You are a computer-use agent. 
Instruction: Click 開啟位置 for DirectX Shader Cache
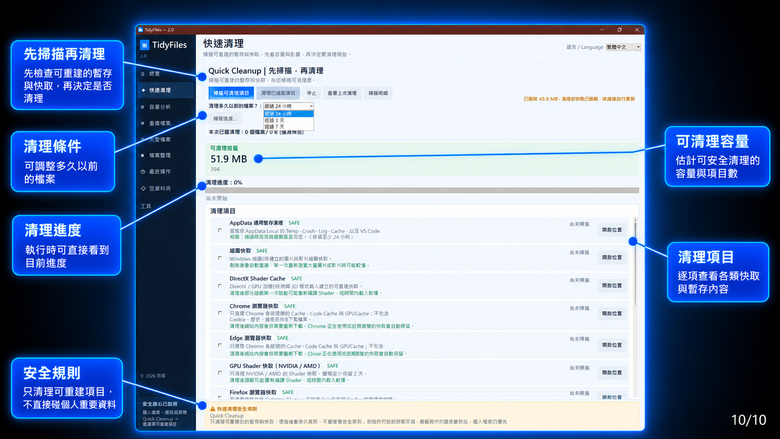612,285
